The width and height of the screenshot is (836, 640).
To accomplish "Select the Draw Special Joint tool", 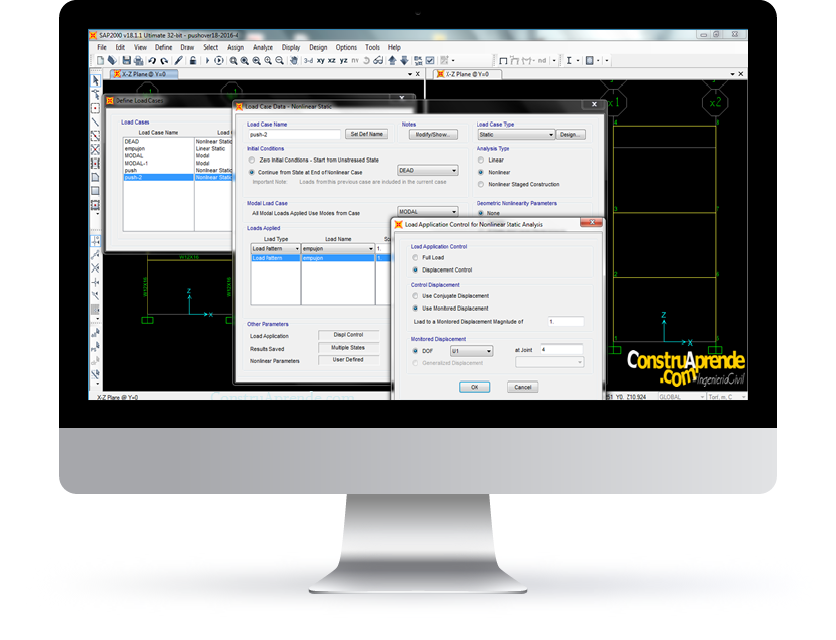I will 95,108.
